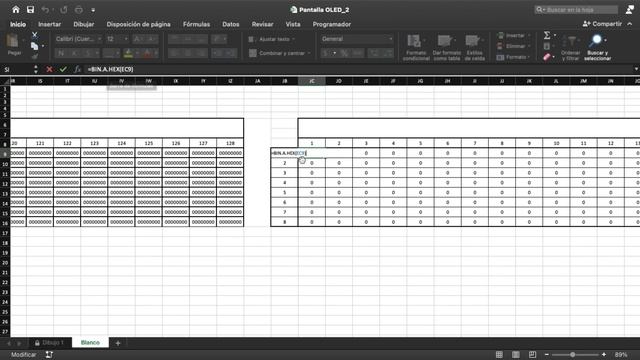Click Formato cells button in ribbon
Viewport: 640px width, 360px height.
coord(513,57)
